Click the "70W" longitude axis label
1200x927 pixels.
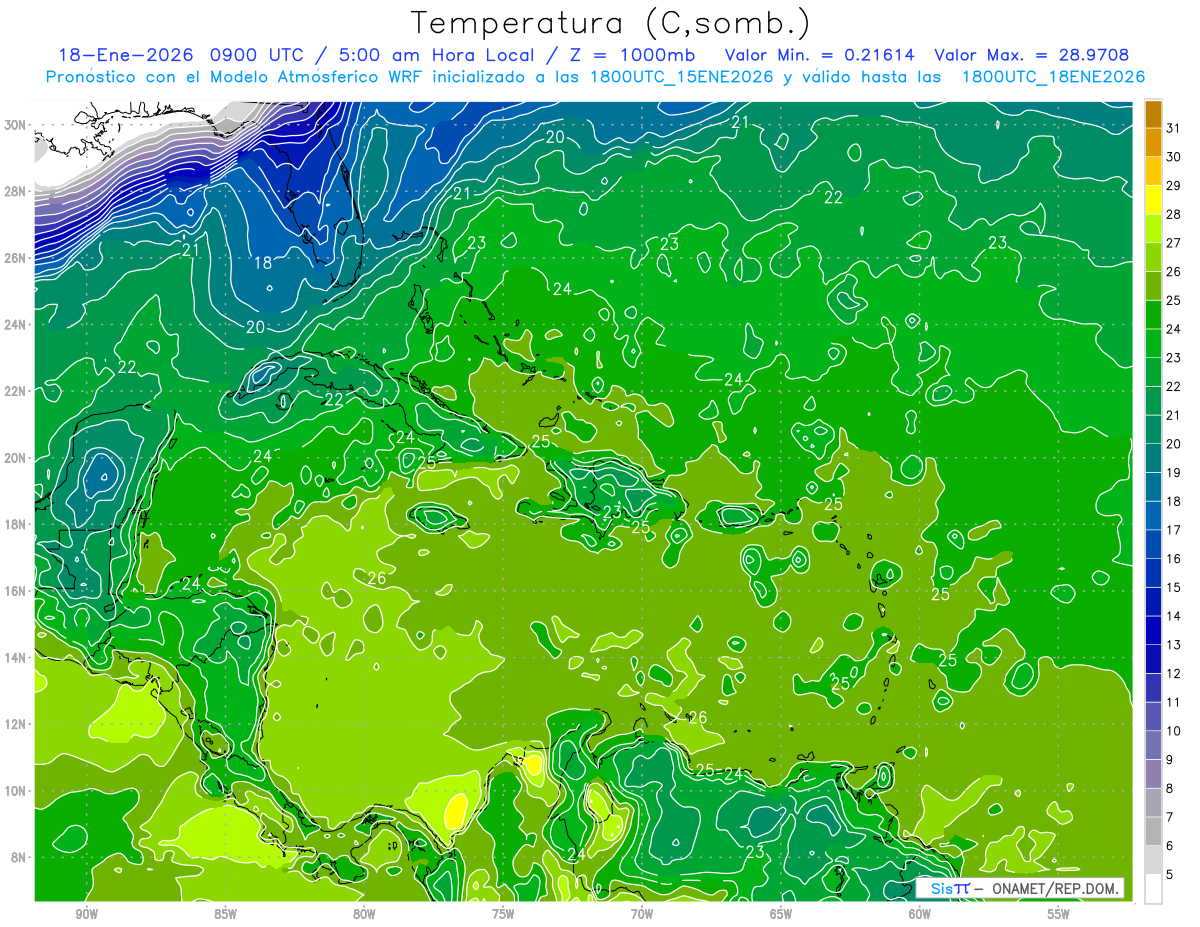[642, 914]
